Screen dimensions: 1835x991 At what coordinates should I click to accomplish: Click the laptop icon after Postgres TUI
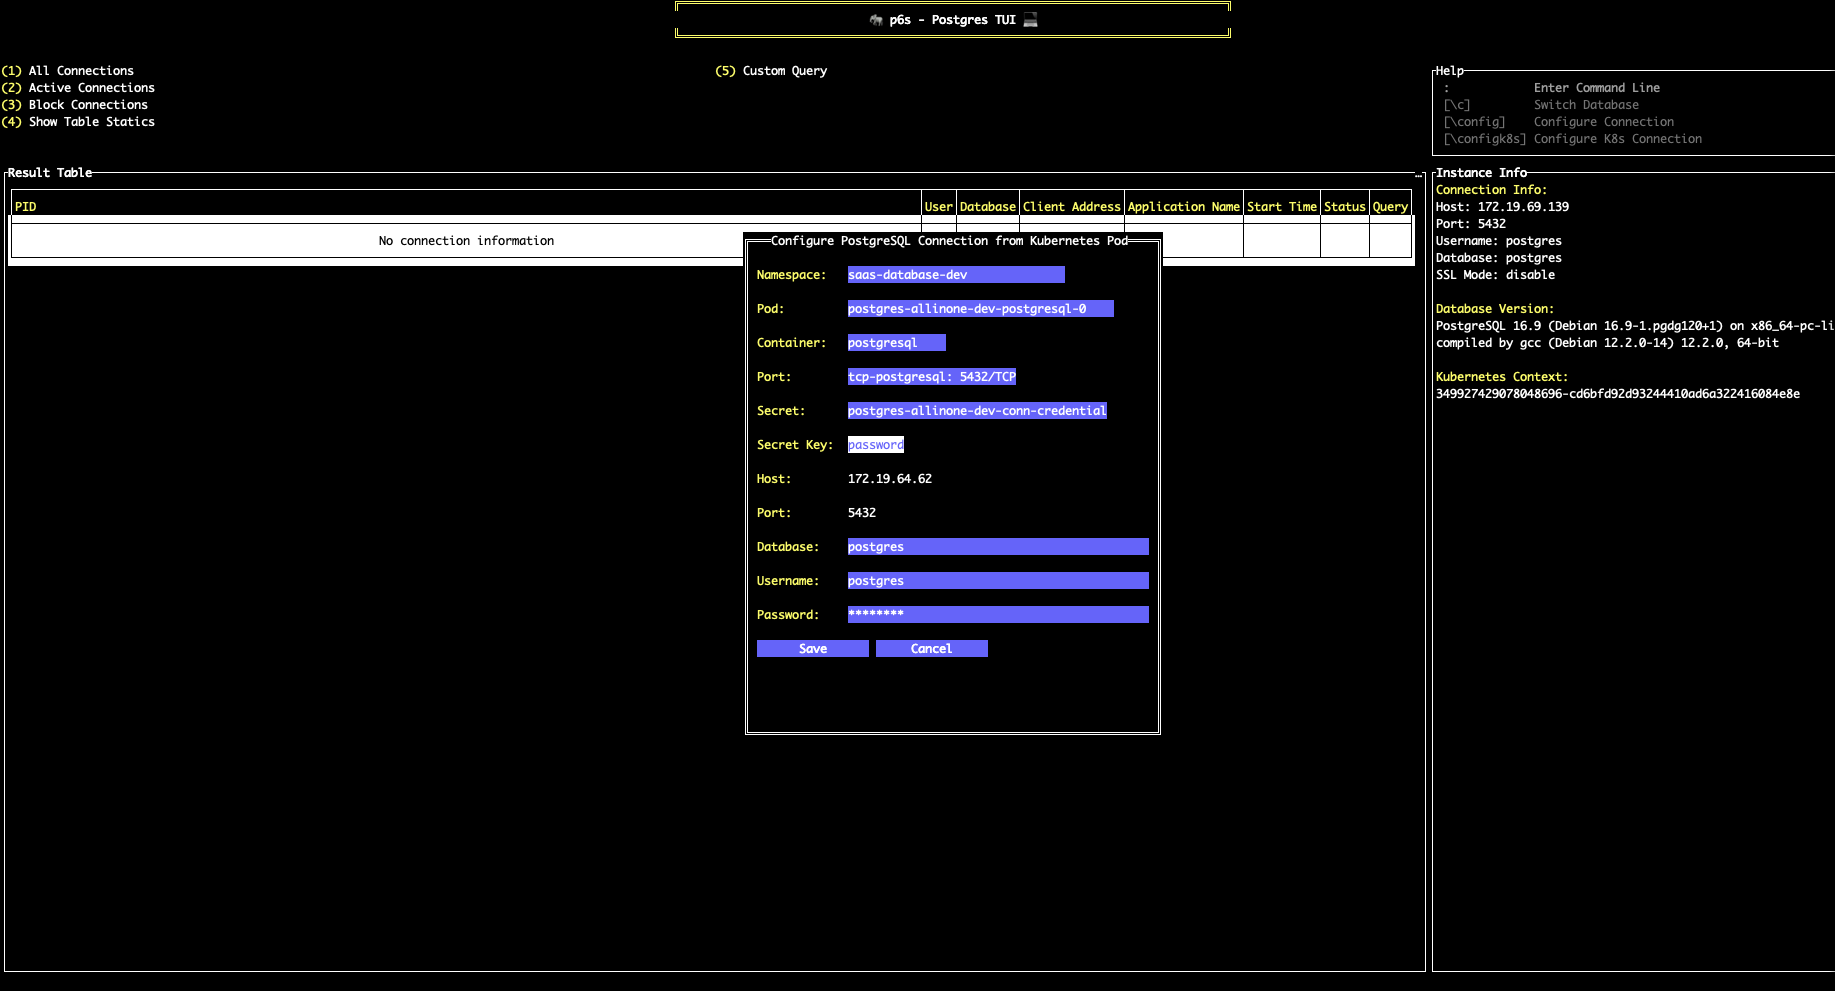(x=1030, y=20)
